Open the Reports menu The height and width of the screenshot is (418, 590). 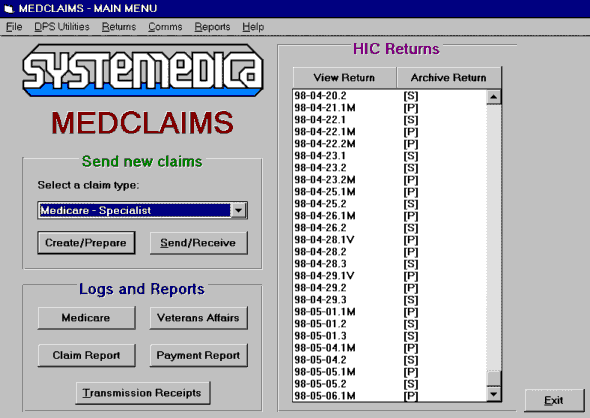click(212, 27)
